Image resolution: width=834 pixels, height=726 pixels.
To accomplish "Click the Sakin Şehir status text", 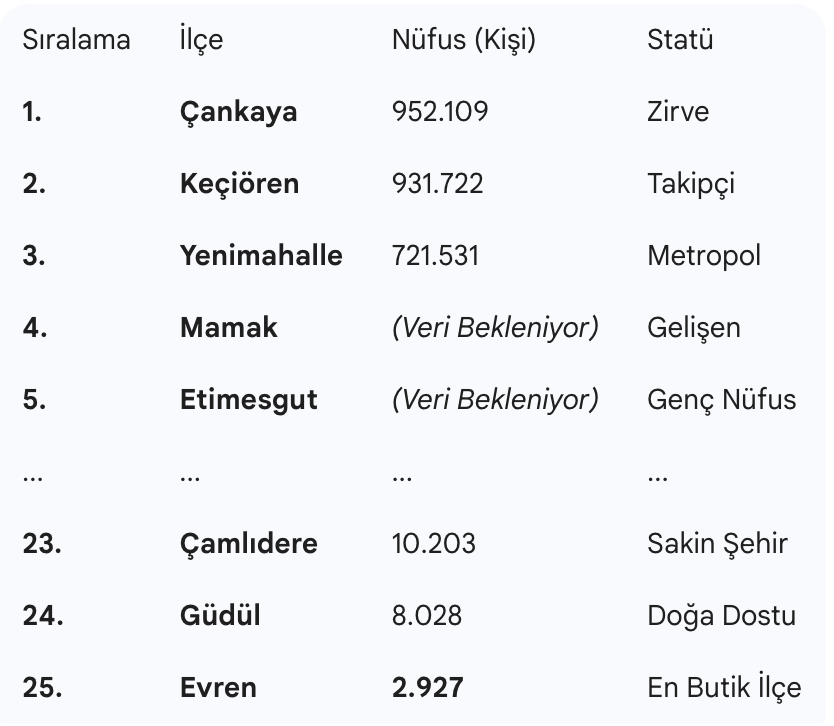I will (717, 544).
